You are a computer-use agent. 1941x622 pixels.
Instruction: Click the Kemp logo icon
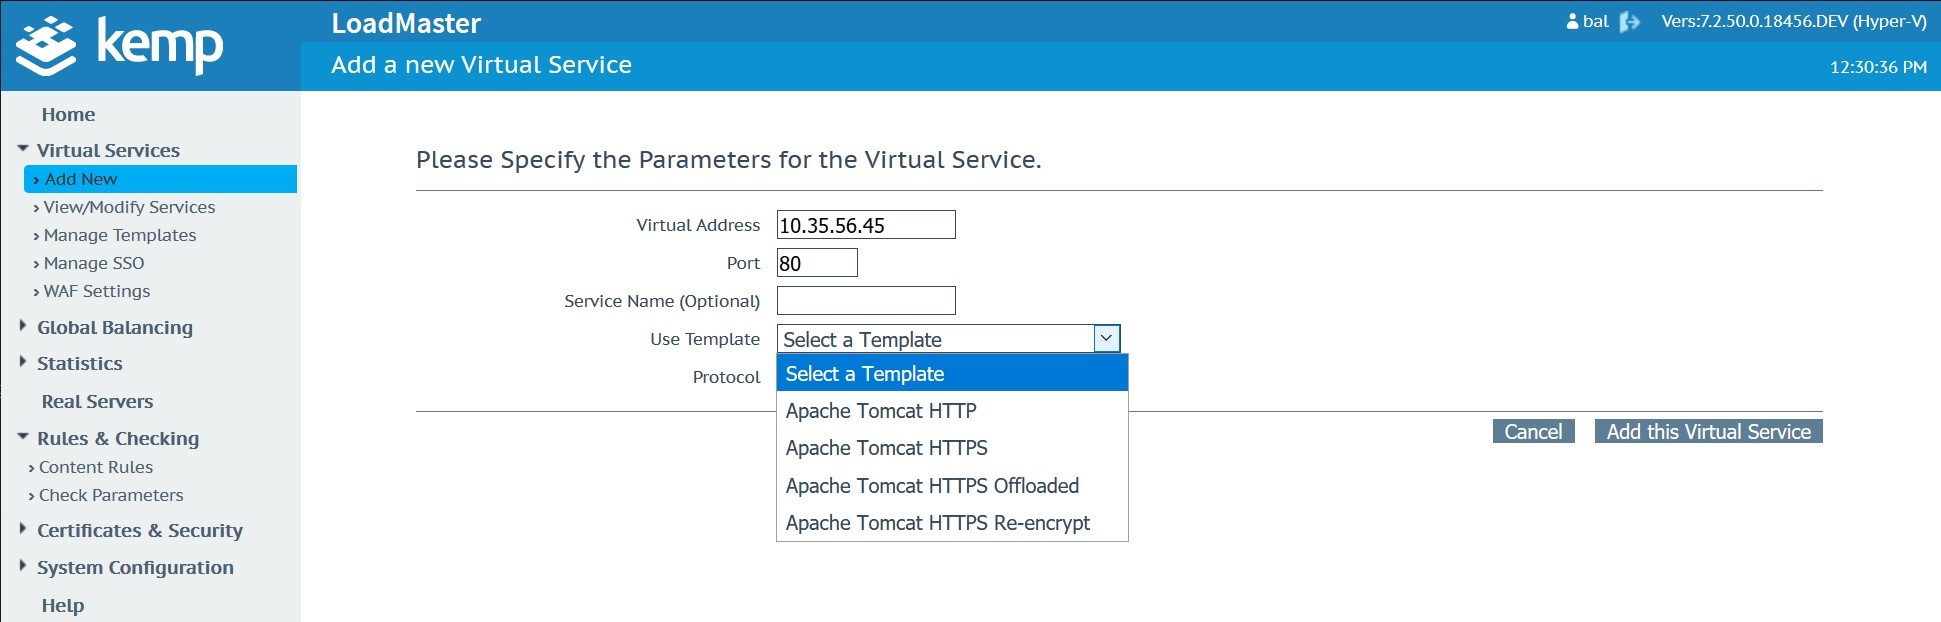46,46
